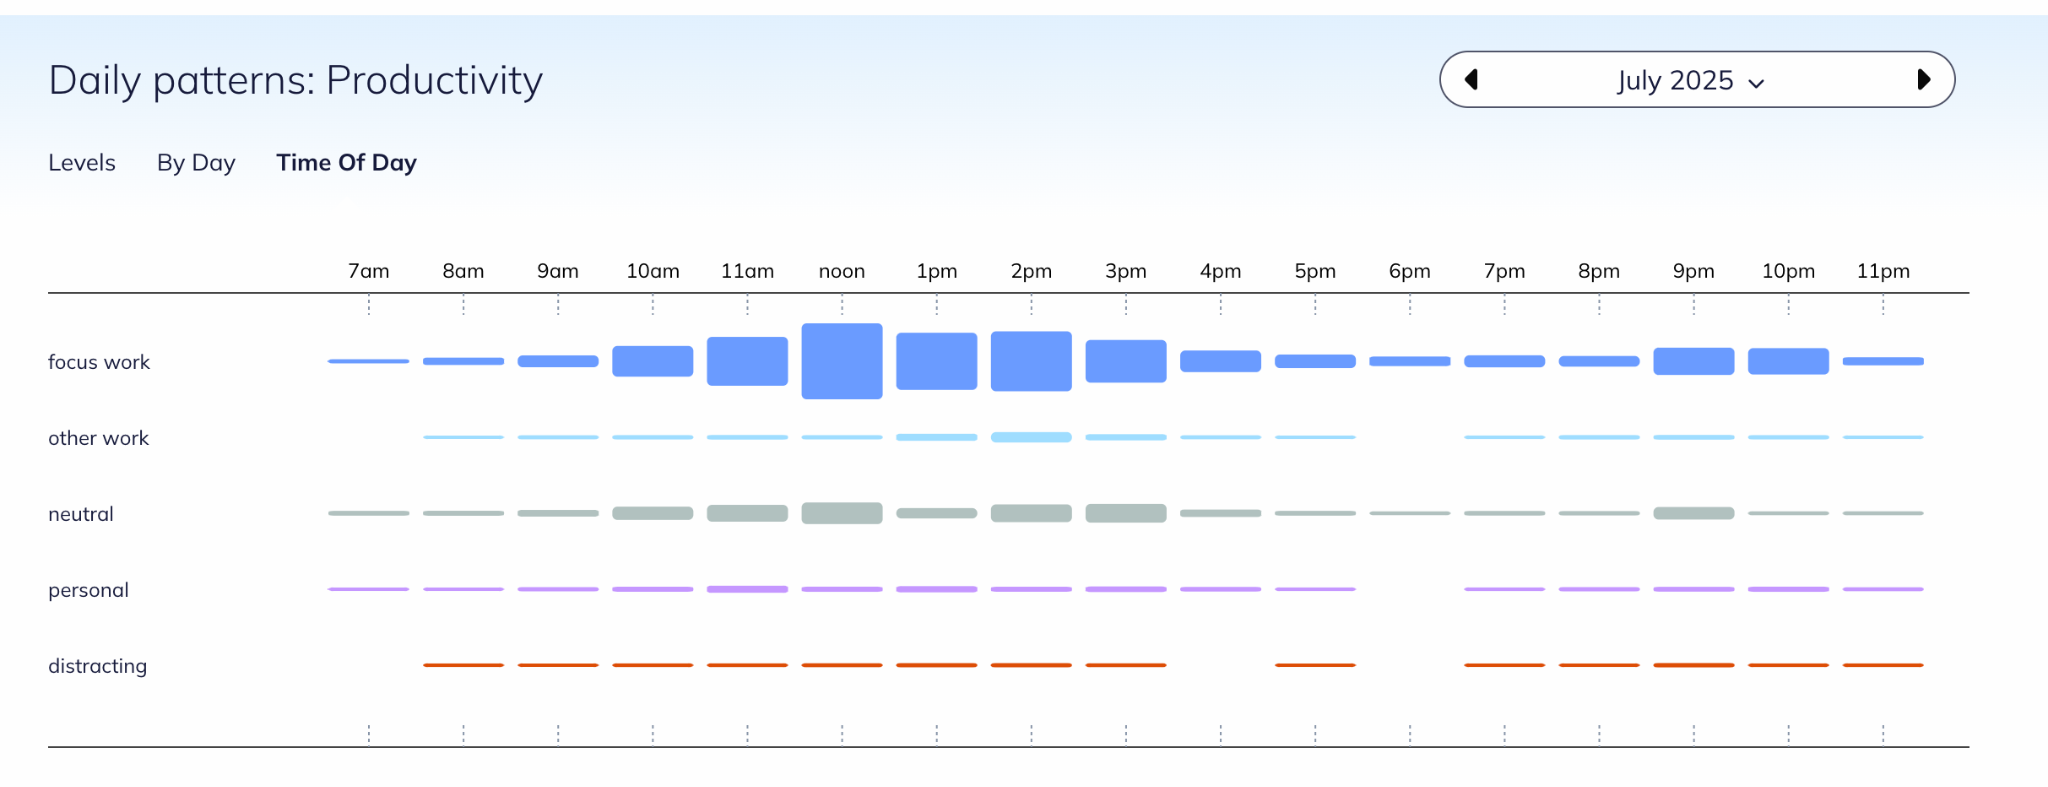Open the July 2025 month dropdown
Image resolution: width=2048 pixels, height=787 pixels.
[1690, 80]
